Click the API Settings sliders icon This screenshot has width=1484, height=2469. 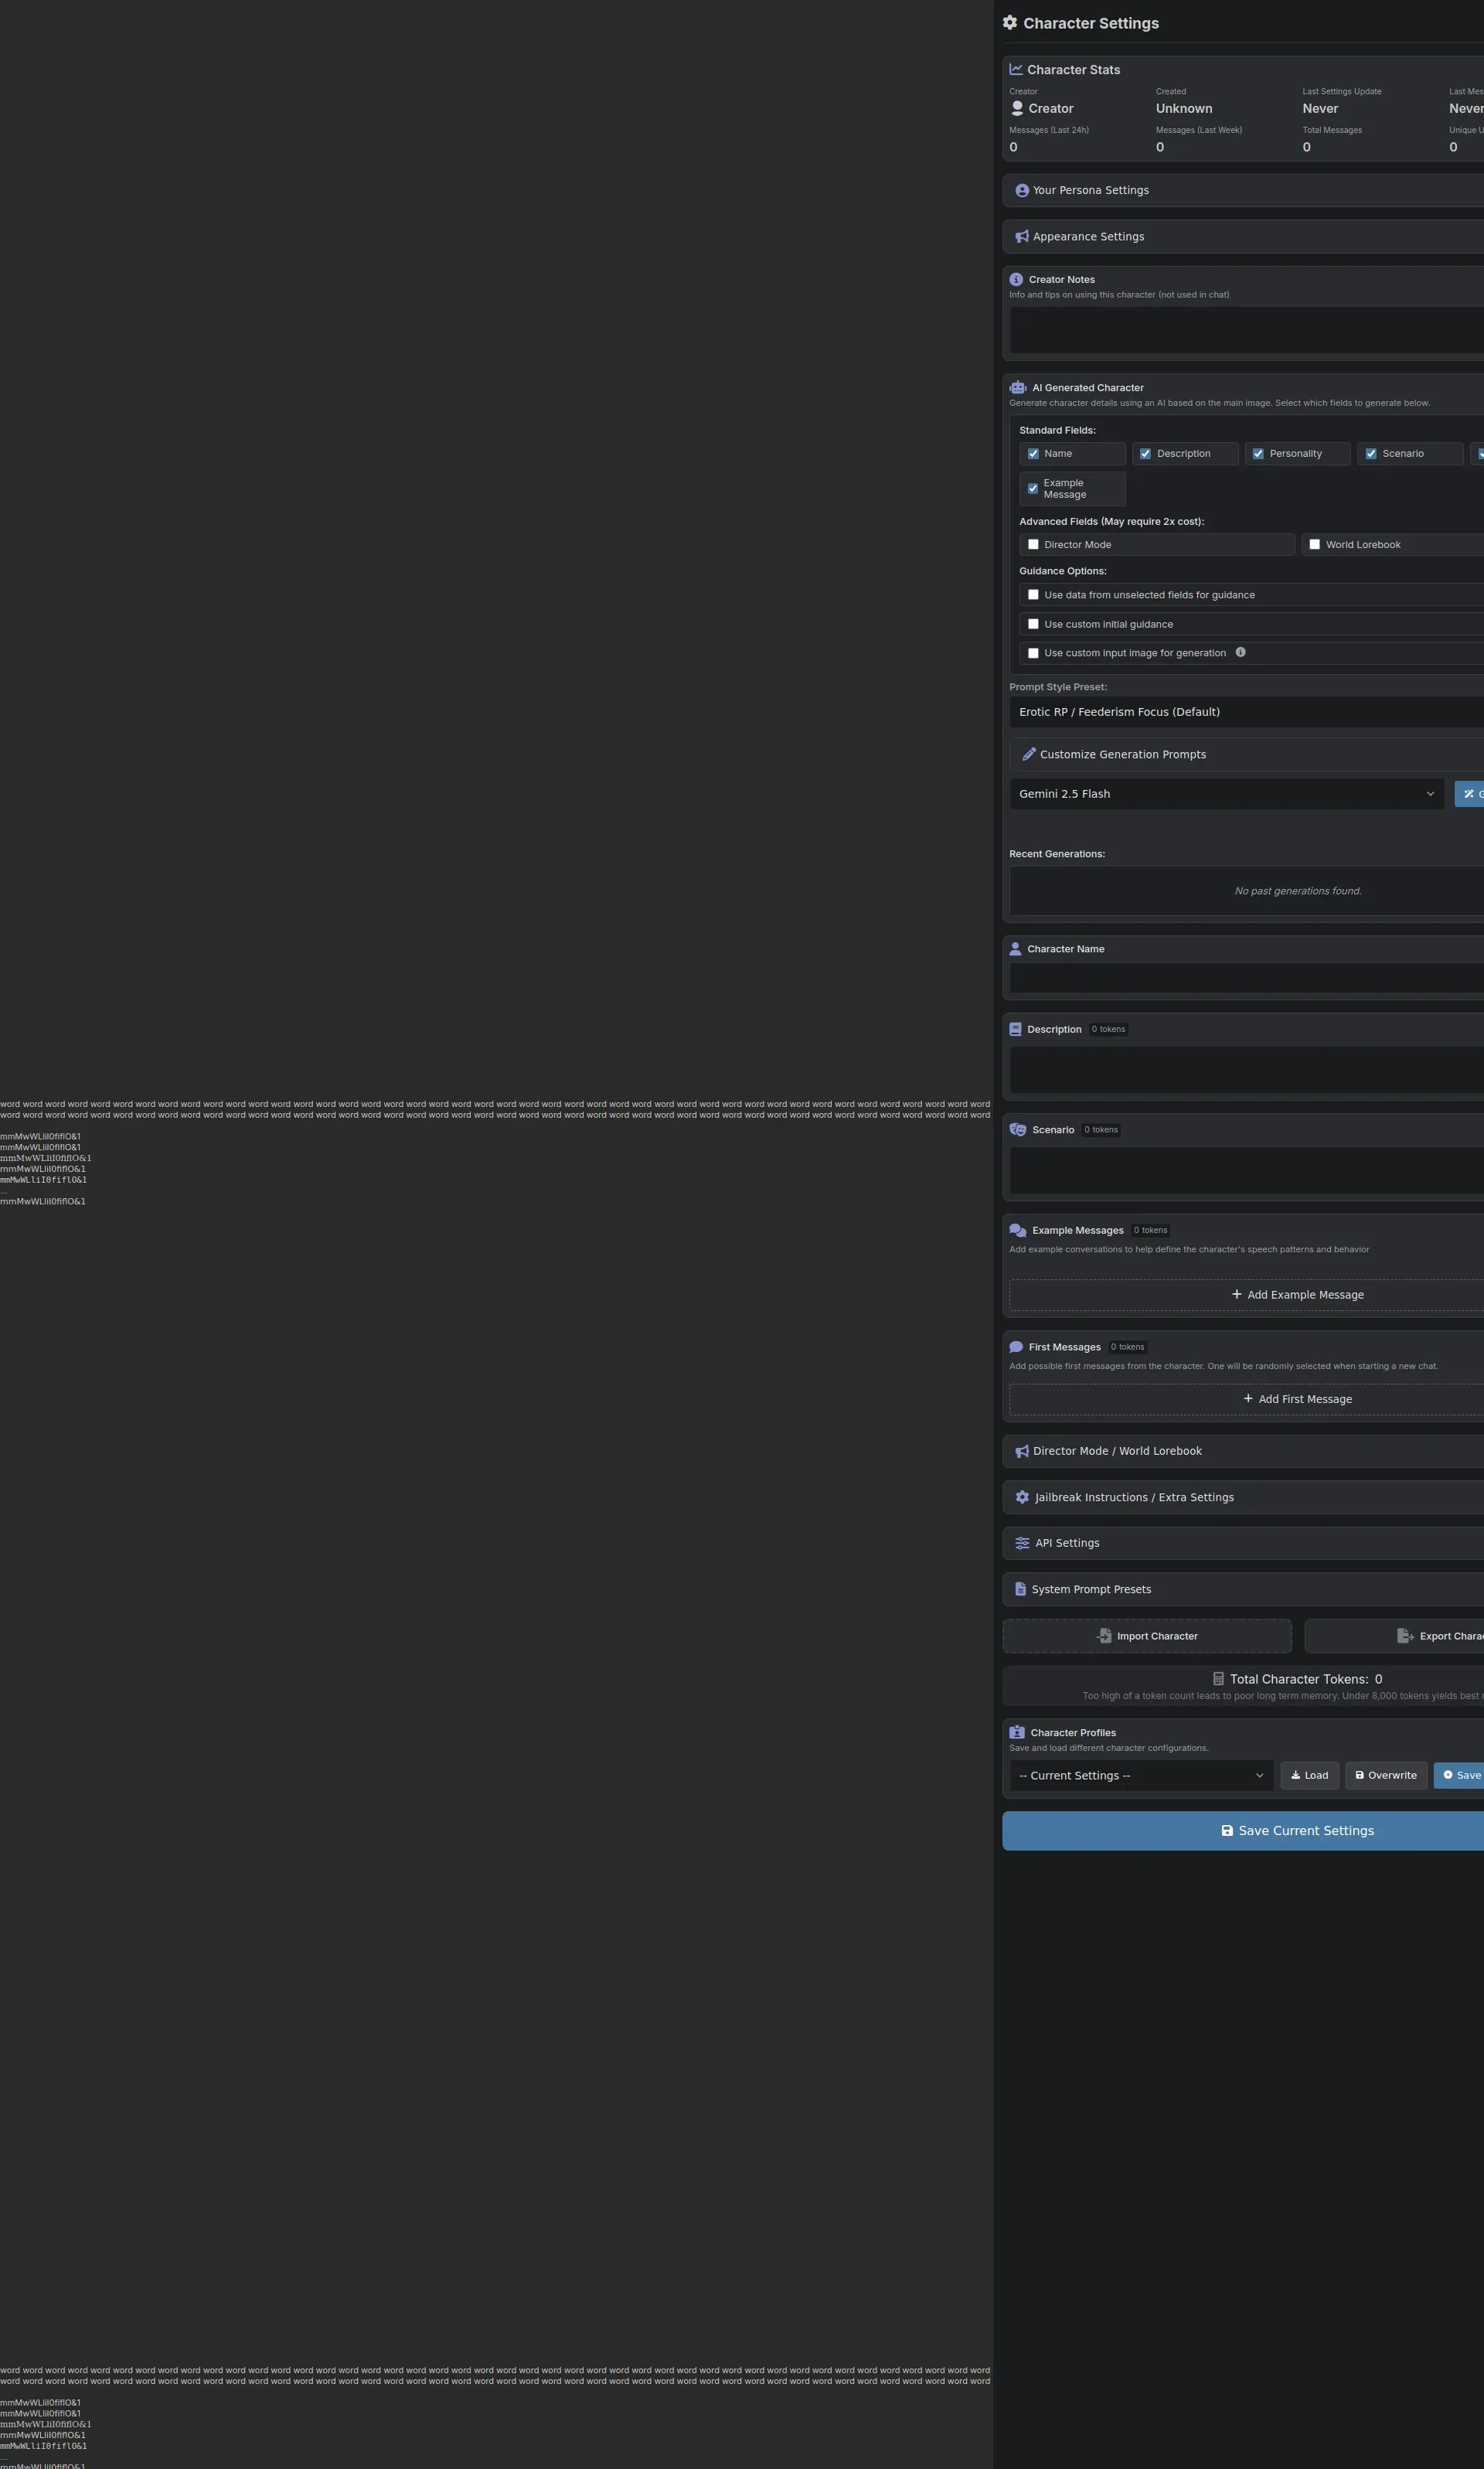1022,1543
